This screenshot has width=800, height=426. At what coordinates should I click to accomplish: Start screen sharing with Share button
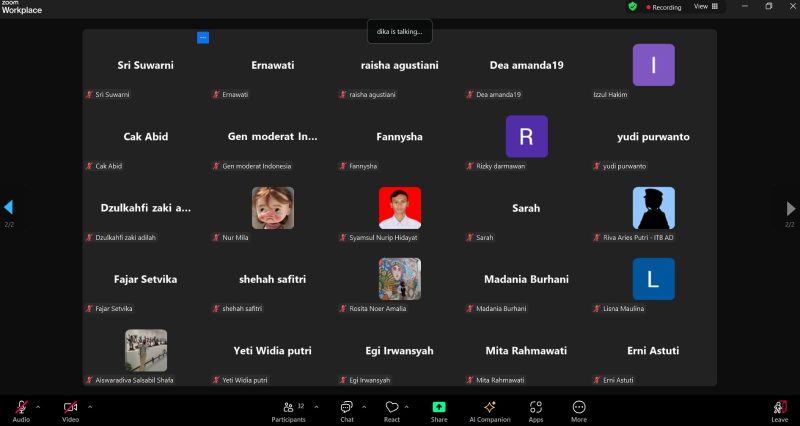pos(439,408)
